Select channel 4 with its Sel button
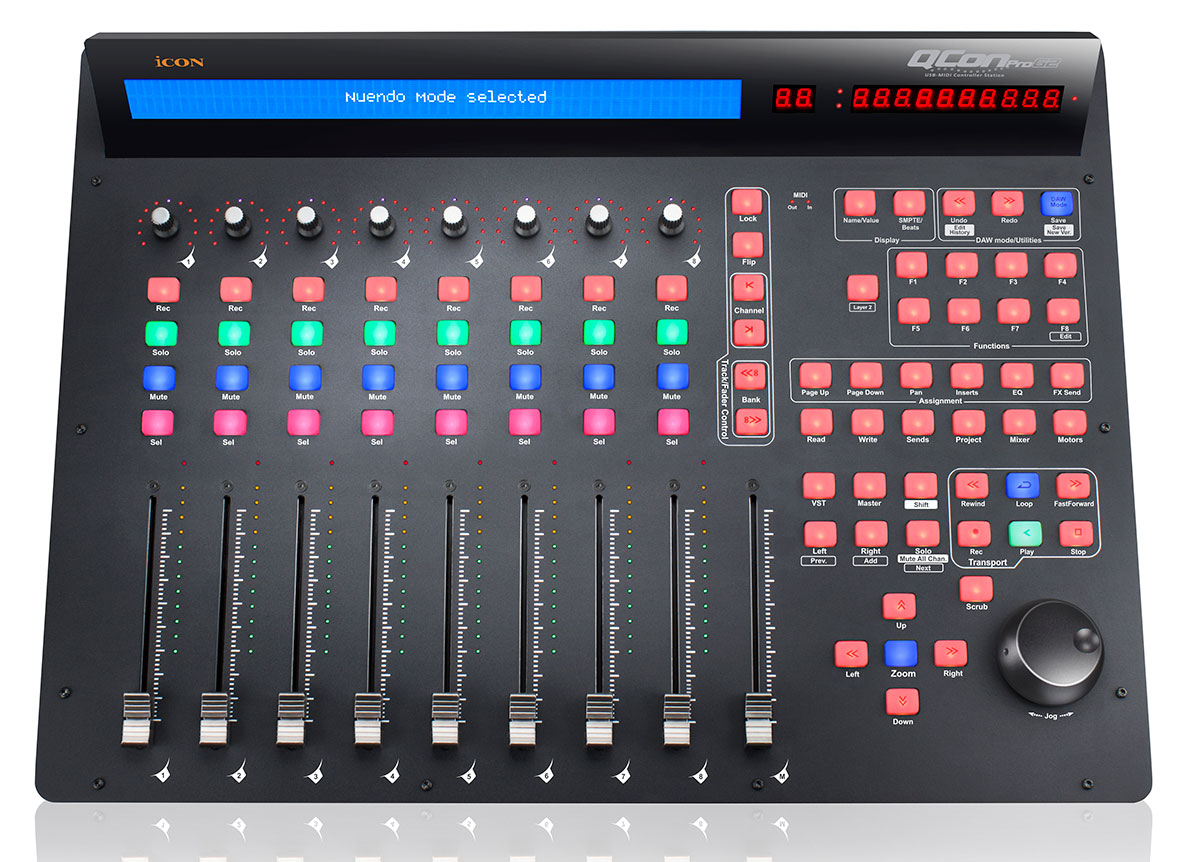Screen dimensions: 1189x862 click(377, 422)
